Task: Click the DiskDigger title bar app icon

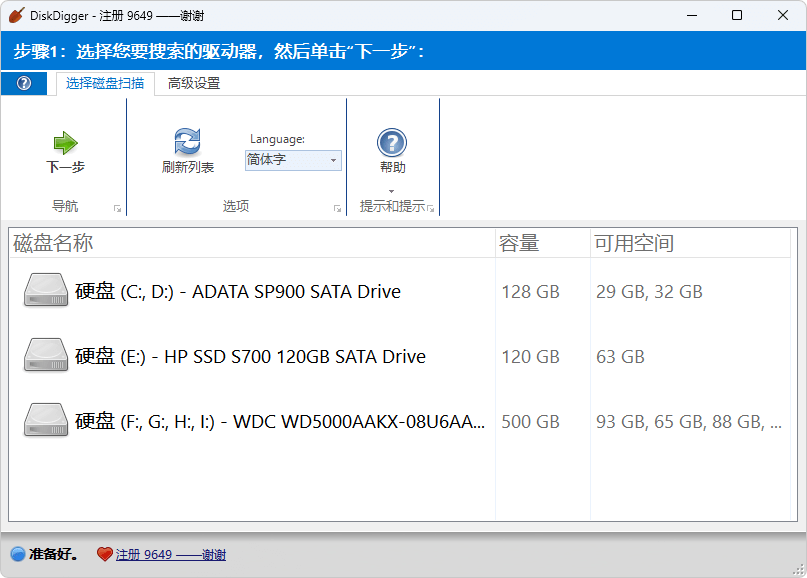Action: 16,15
